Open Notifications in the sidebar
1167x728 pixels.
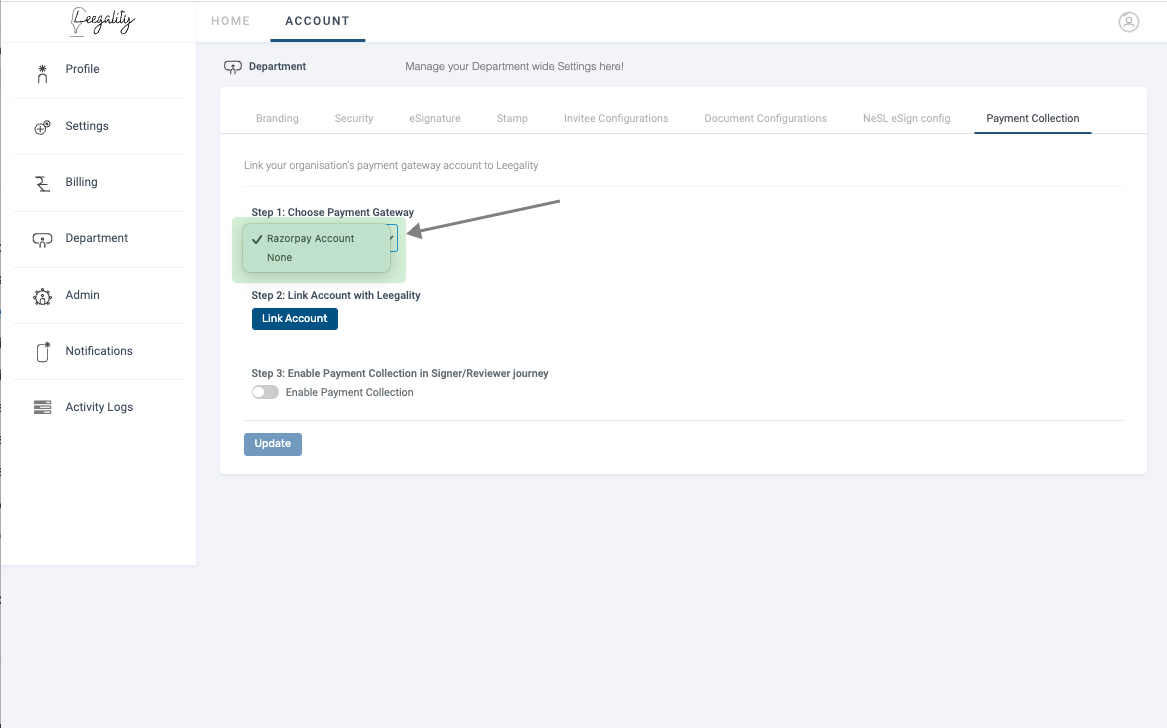pos(98,351)
